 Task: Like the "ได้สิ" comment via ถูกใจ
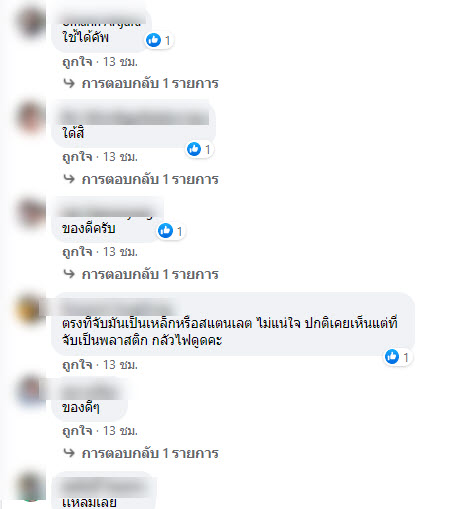point(77,157)
